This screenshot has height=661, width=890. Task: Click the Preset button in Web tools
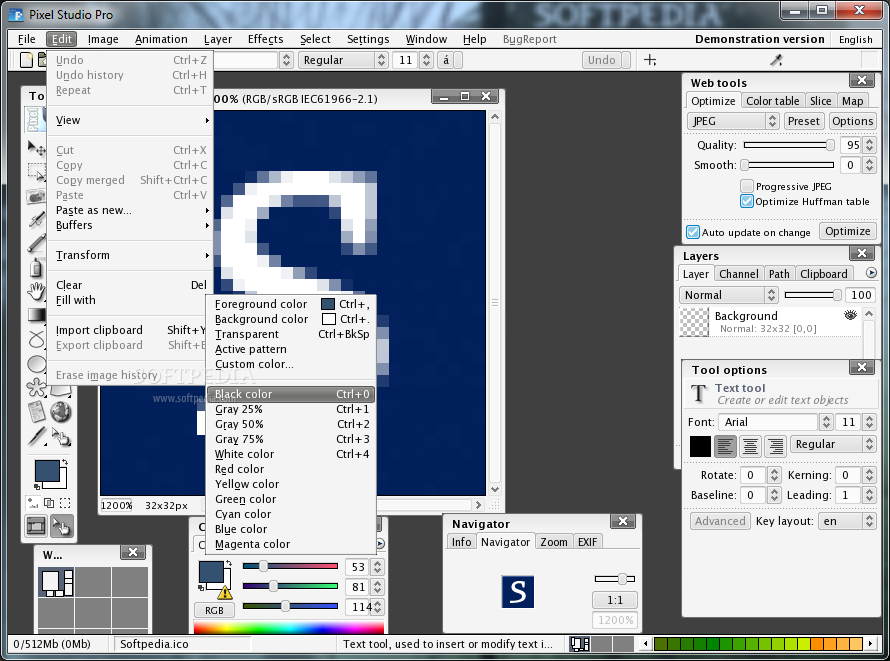pos(803,121)
